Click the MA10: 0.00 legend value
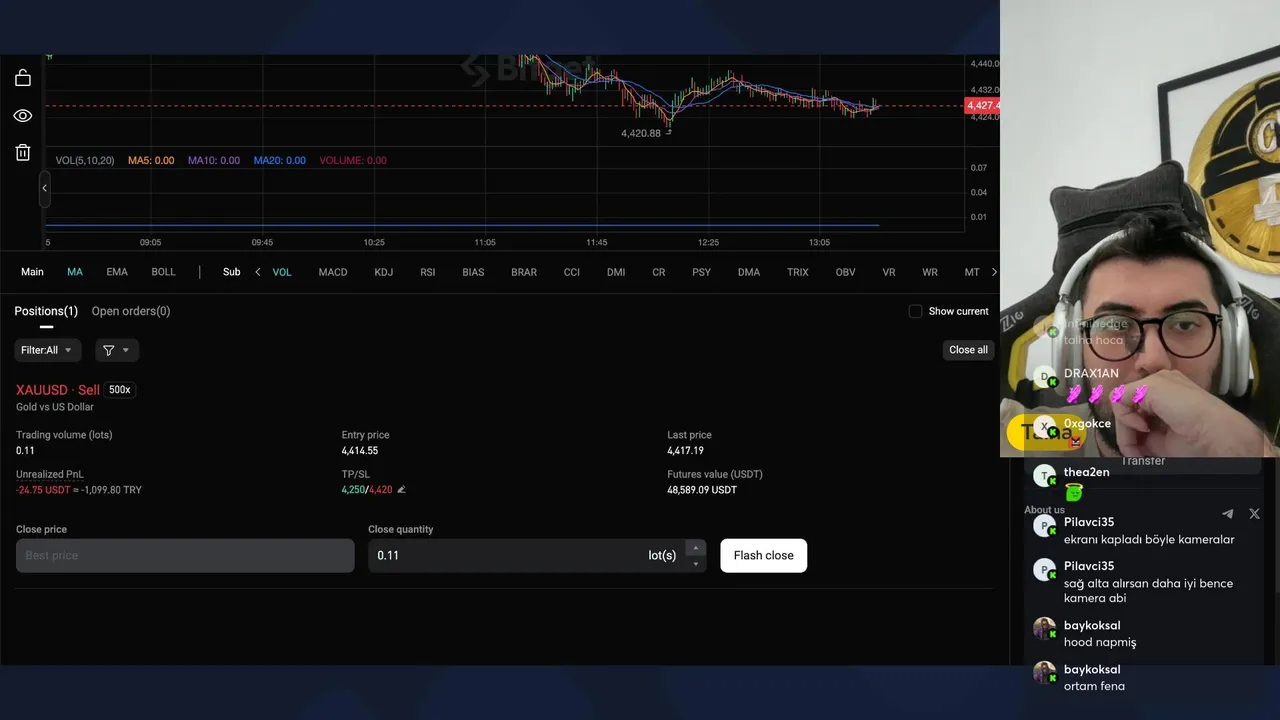 tap(214, 160)
